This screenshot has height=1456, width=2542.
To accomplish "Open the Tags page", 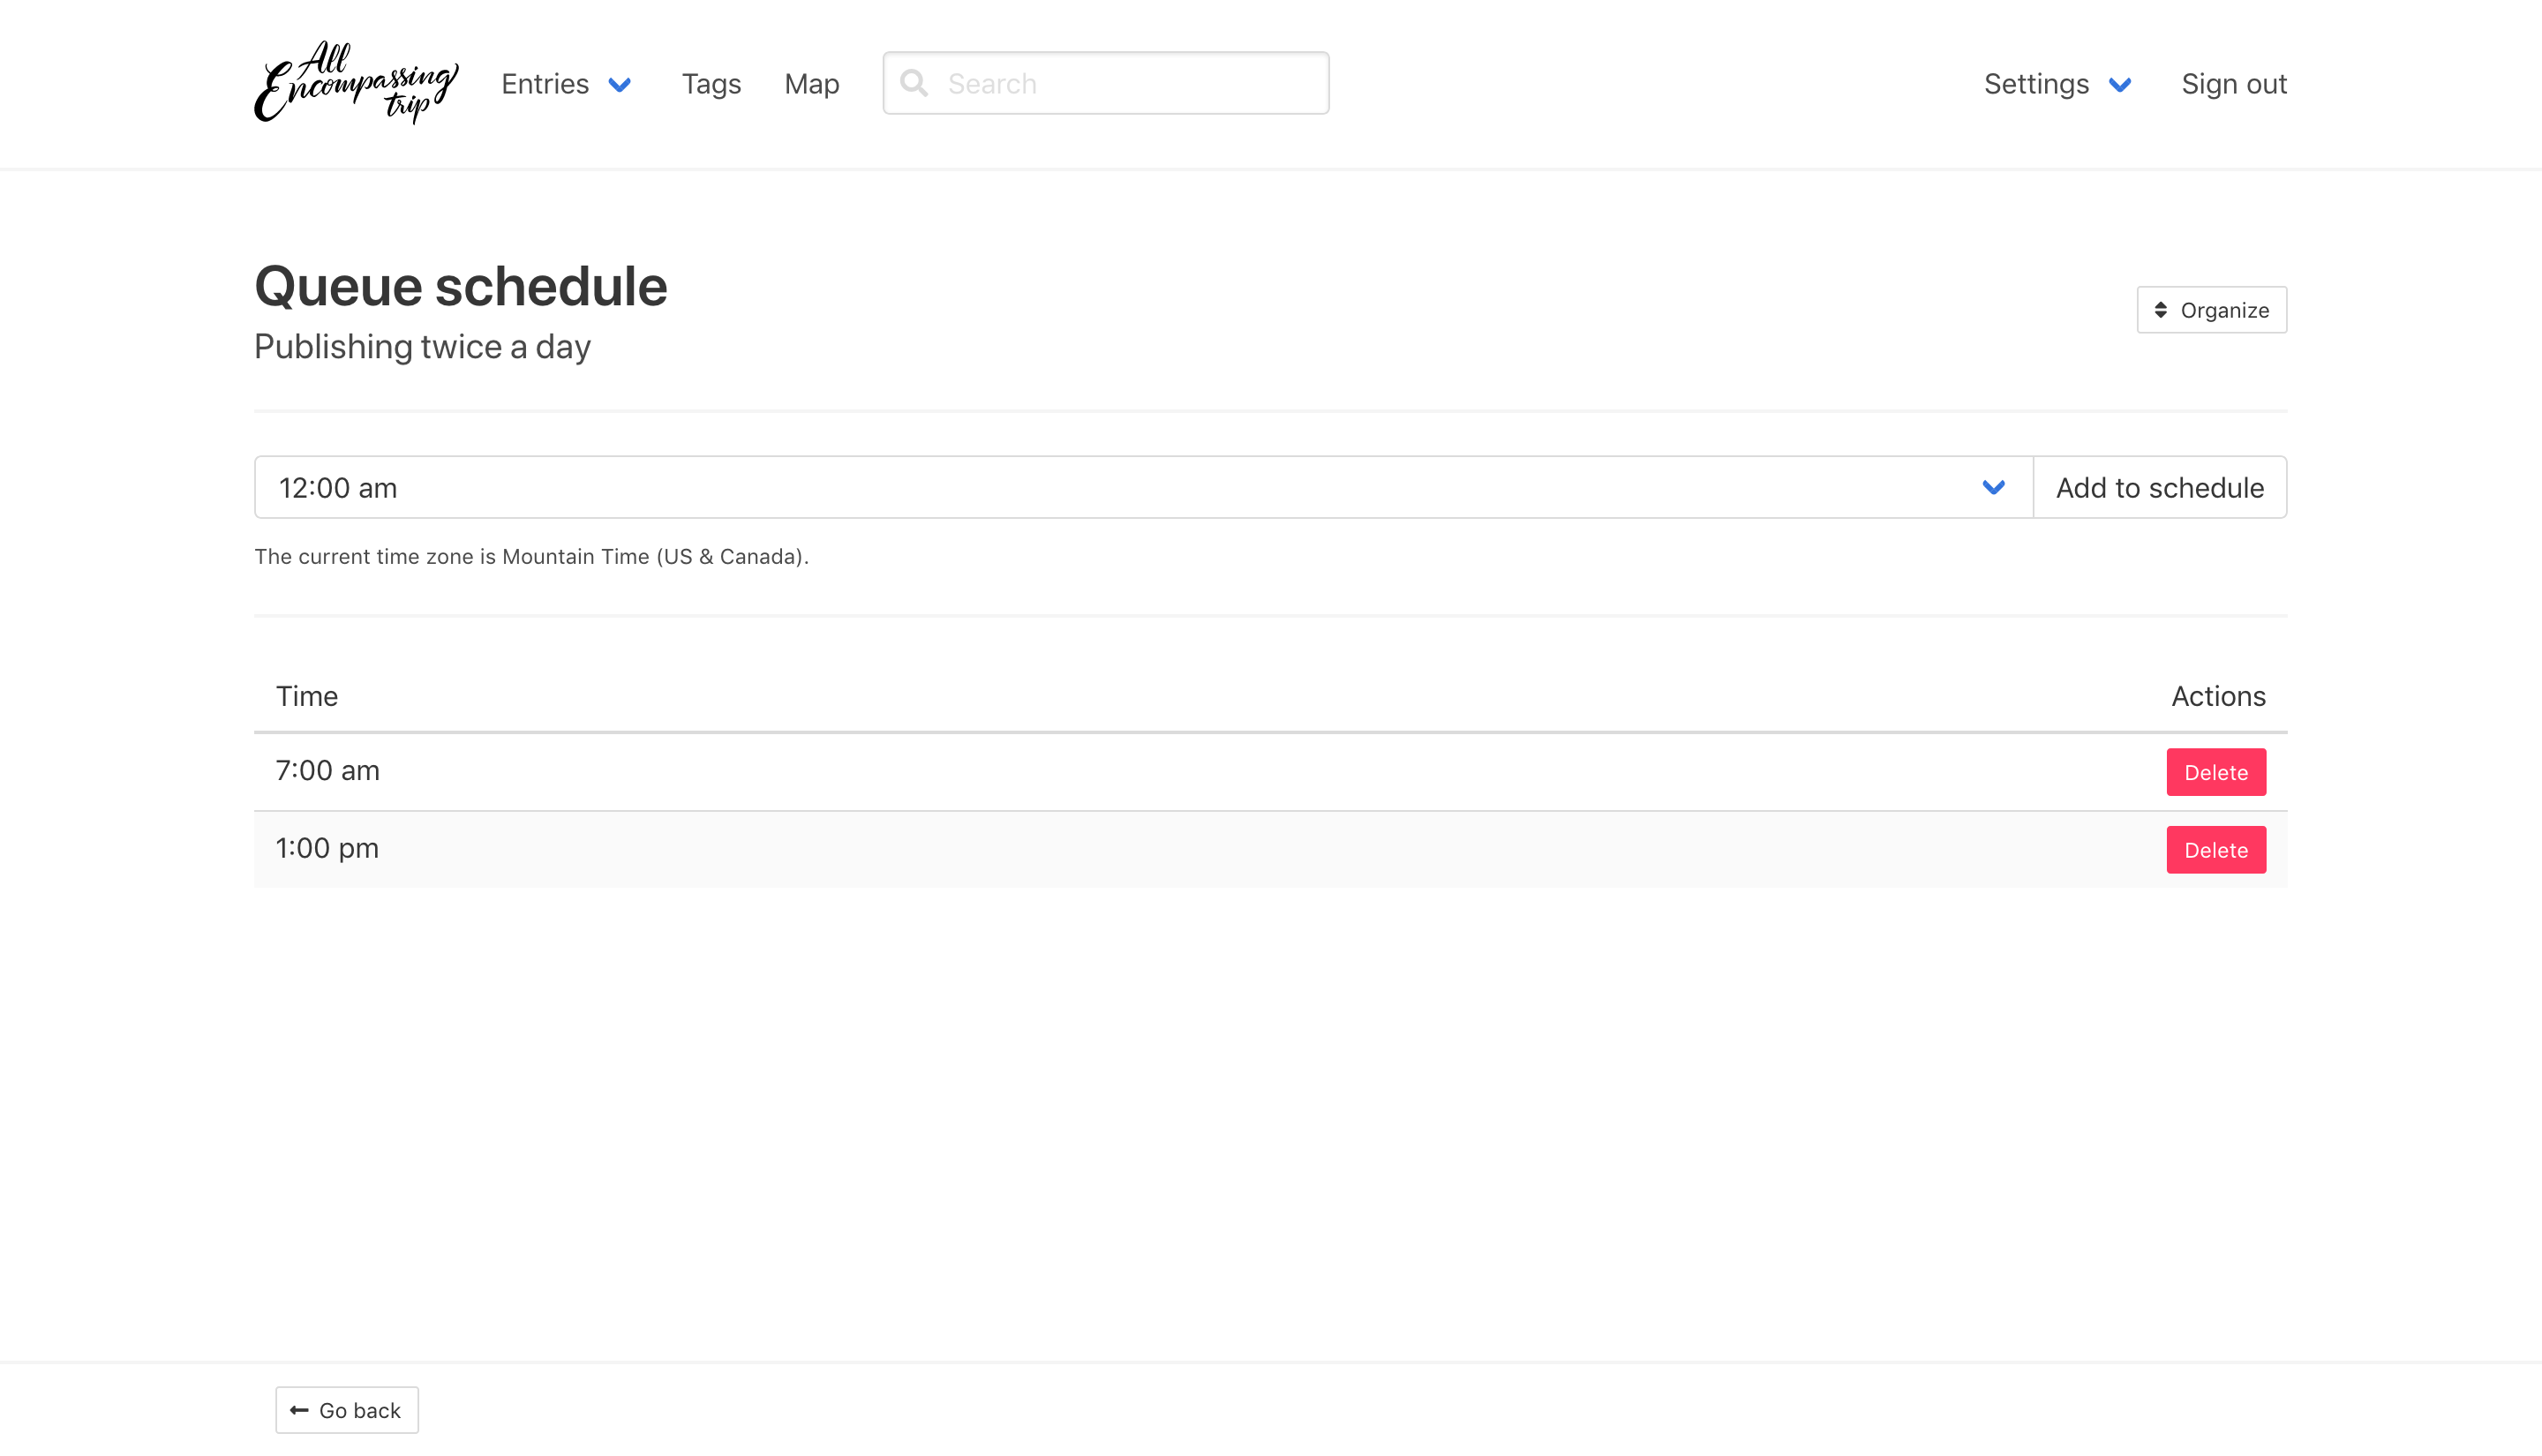I will click(x=711, y=84).
